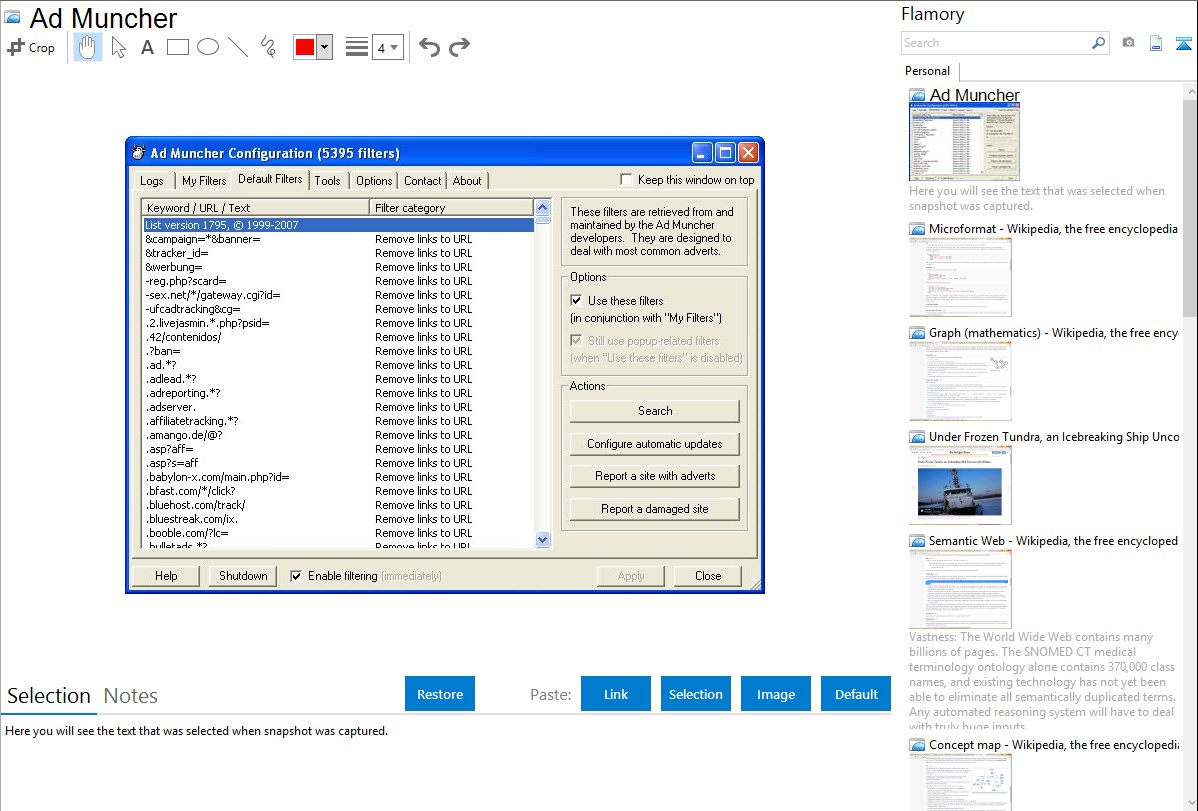Open the color dropdown arrow
1198x811 pixels.
tap(325, 47)
